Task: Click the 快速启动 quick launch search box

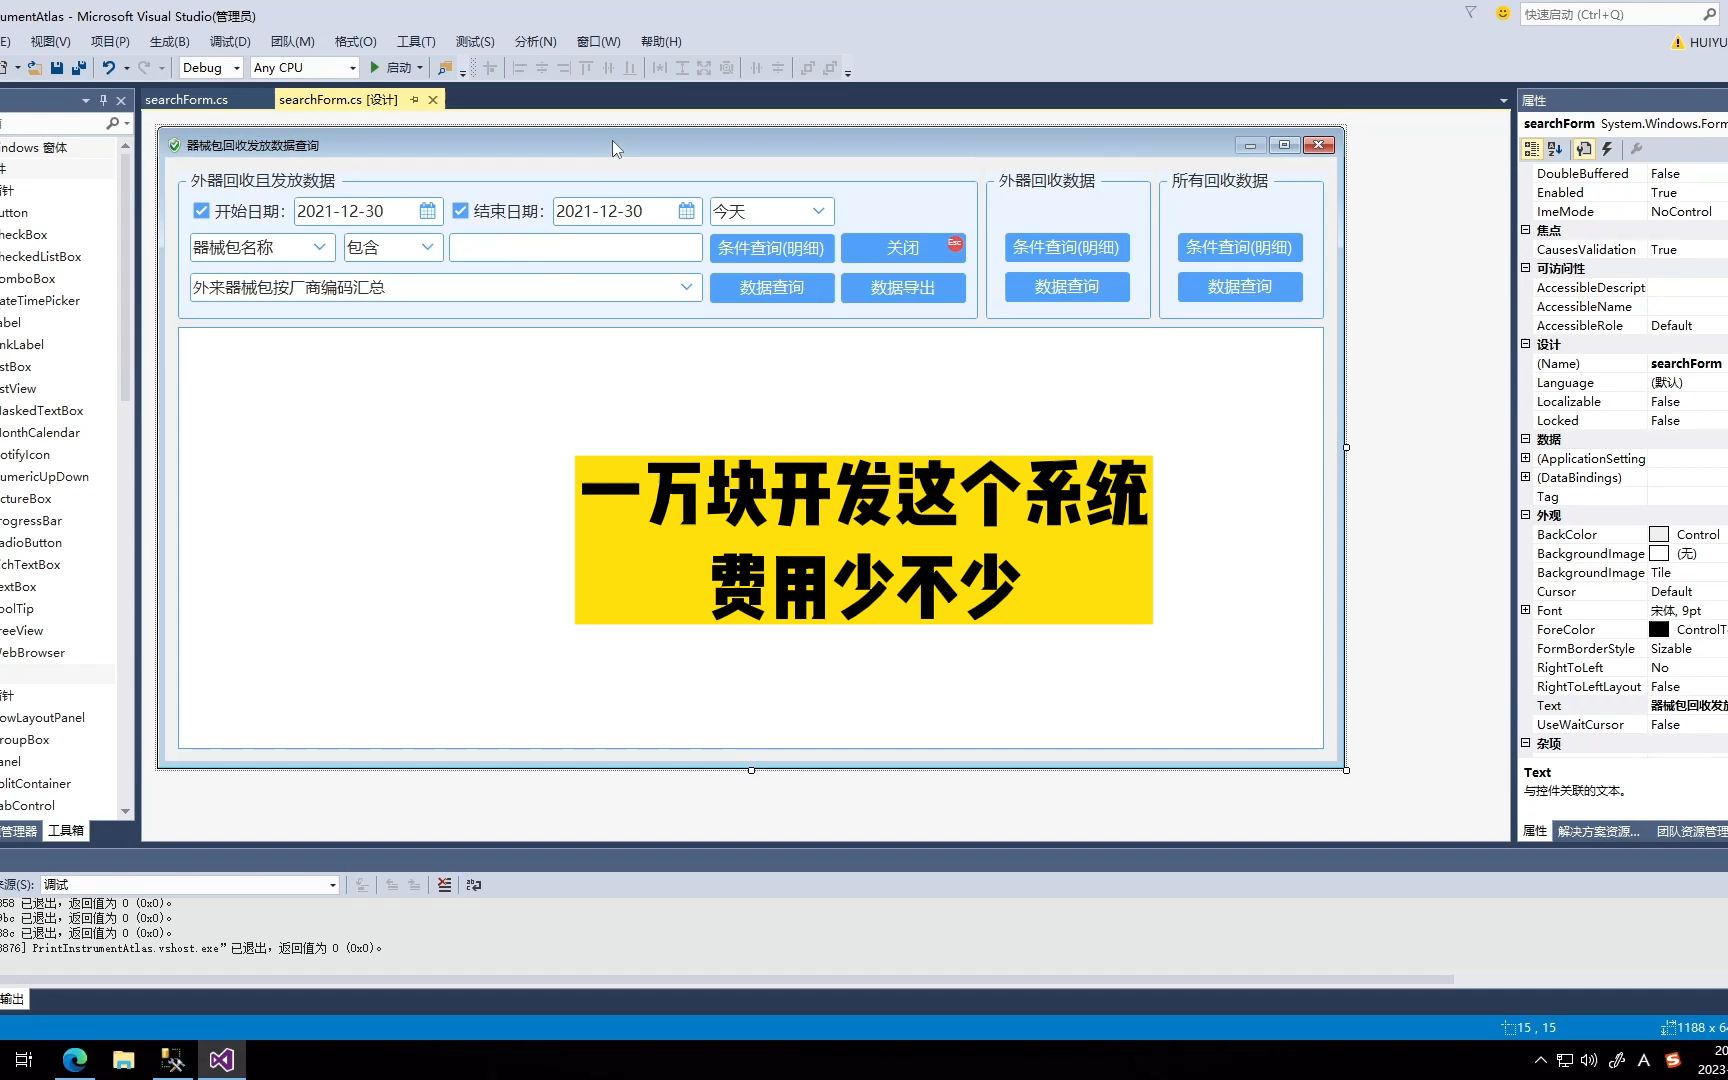Action: tap(1619, 14)
